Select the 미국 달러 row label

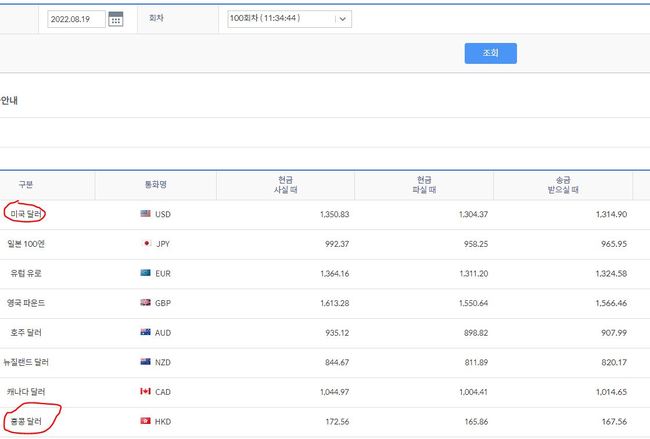(27, 214)
